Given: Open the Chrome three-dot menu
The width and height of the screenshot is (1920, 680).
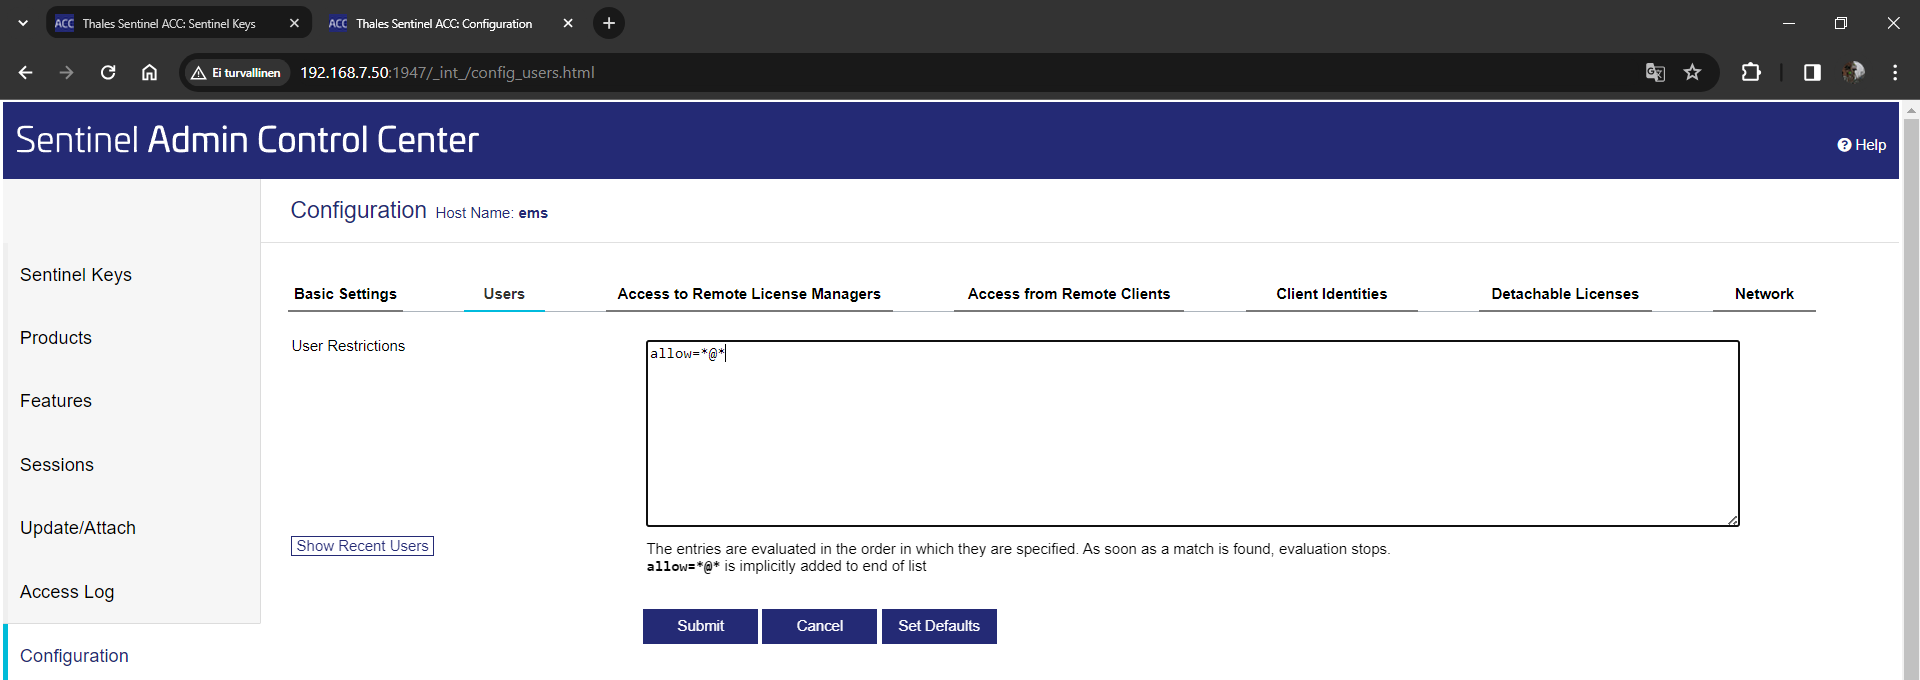Looking at the screenshot, I should [x=1895, y=72].
